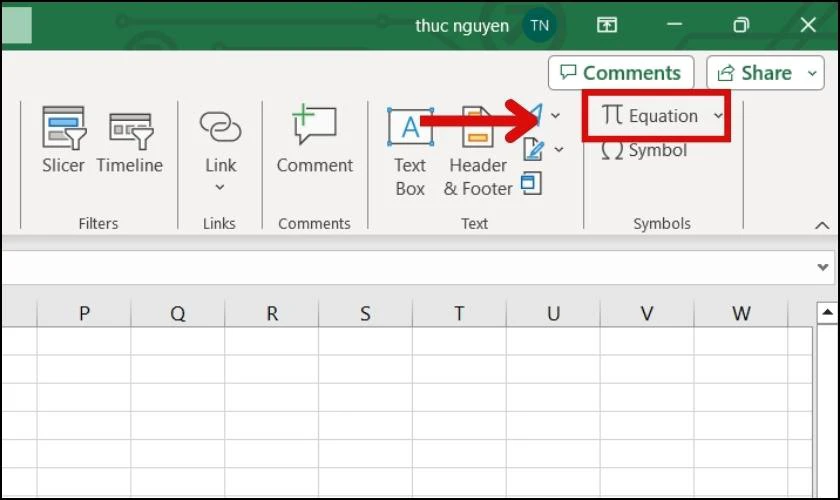Open the Comments pane button

coord(621,73)
